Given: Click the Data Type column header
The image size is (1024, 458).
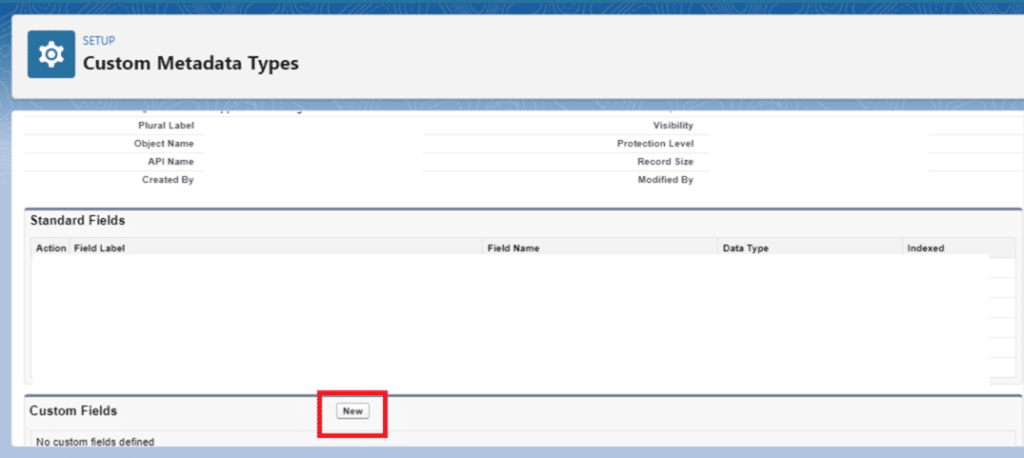Looking at the screenshot, I should [x=745, y=248].
